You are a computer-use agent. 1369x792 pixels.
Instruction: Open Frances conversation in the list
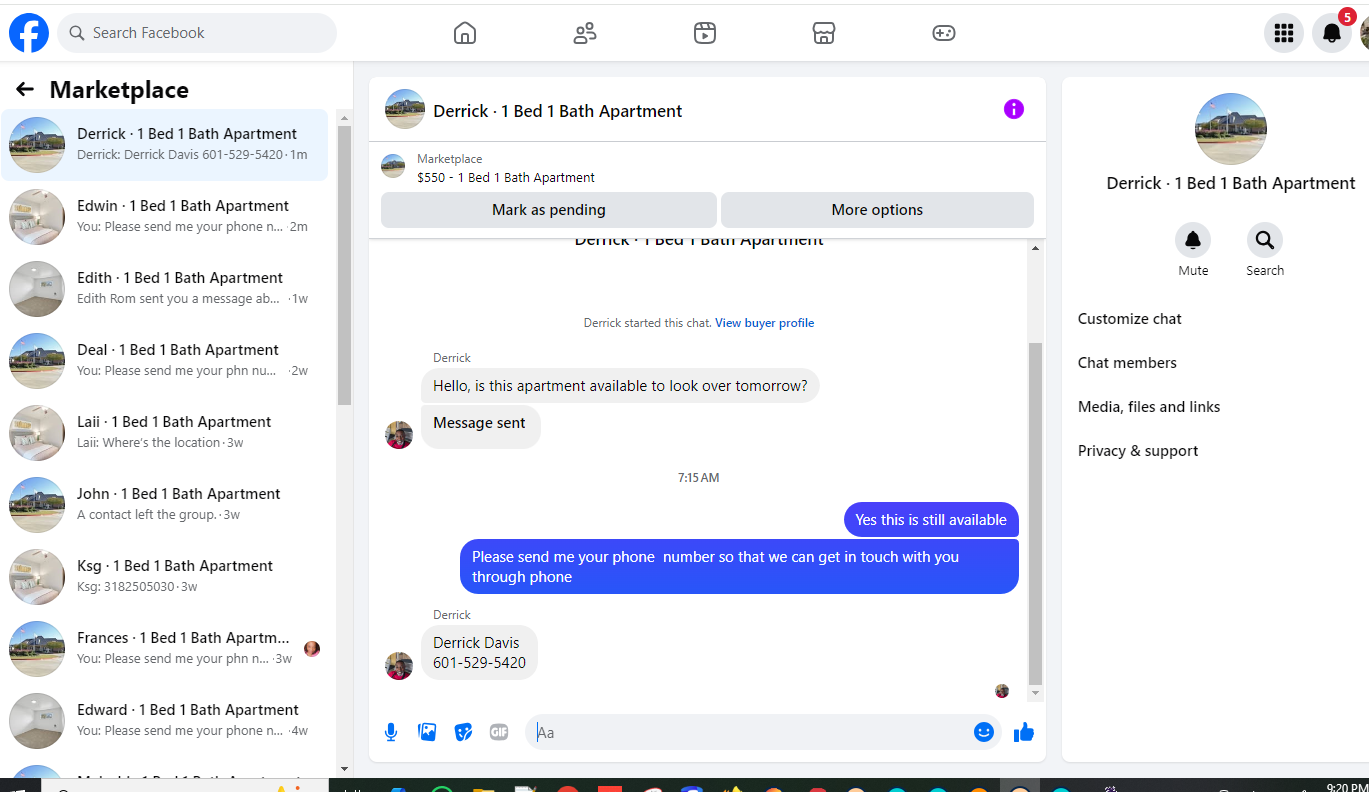click(165, 649)
